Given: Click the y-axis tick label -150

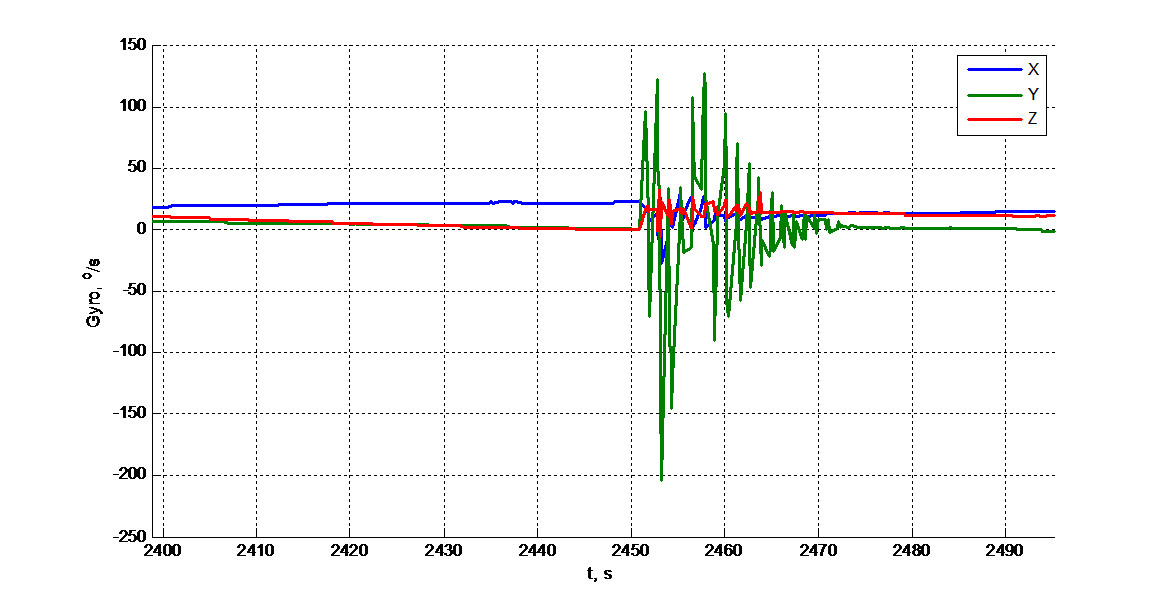Looking at the screenshot, I should coord(129,413).
